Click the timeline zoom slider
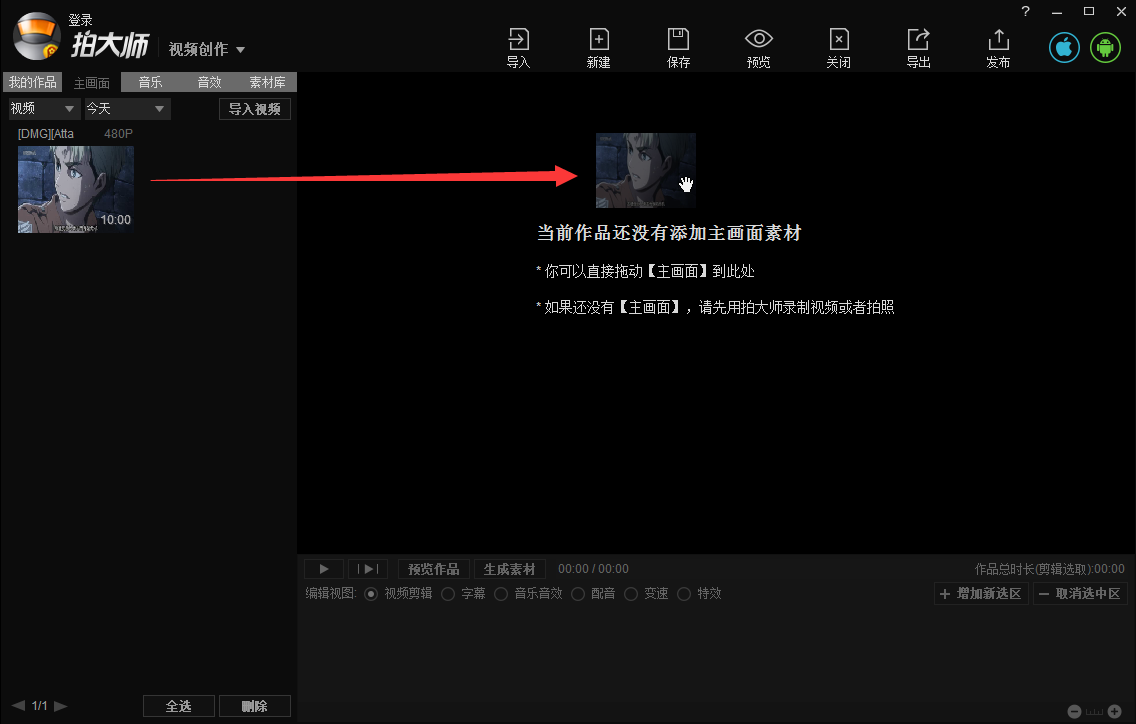This screenshot has height=724, width=1136. click(1092, 710)
